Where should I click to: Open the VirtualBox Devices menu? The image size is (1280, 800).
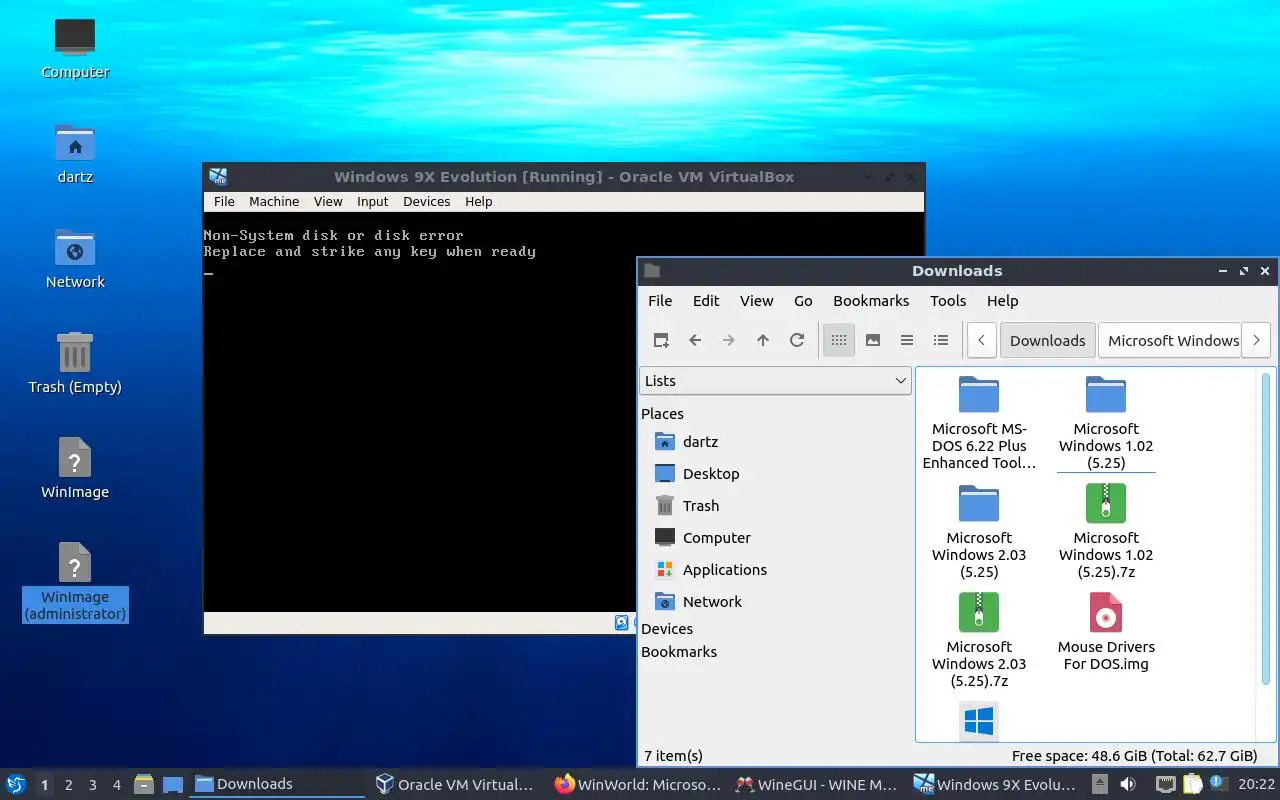coord(427,201)
